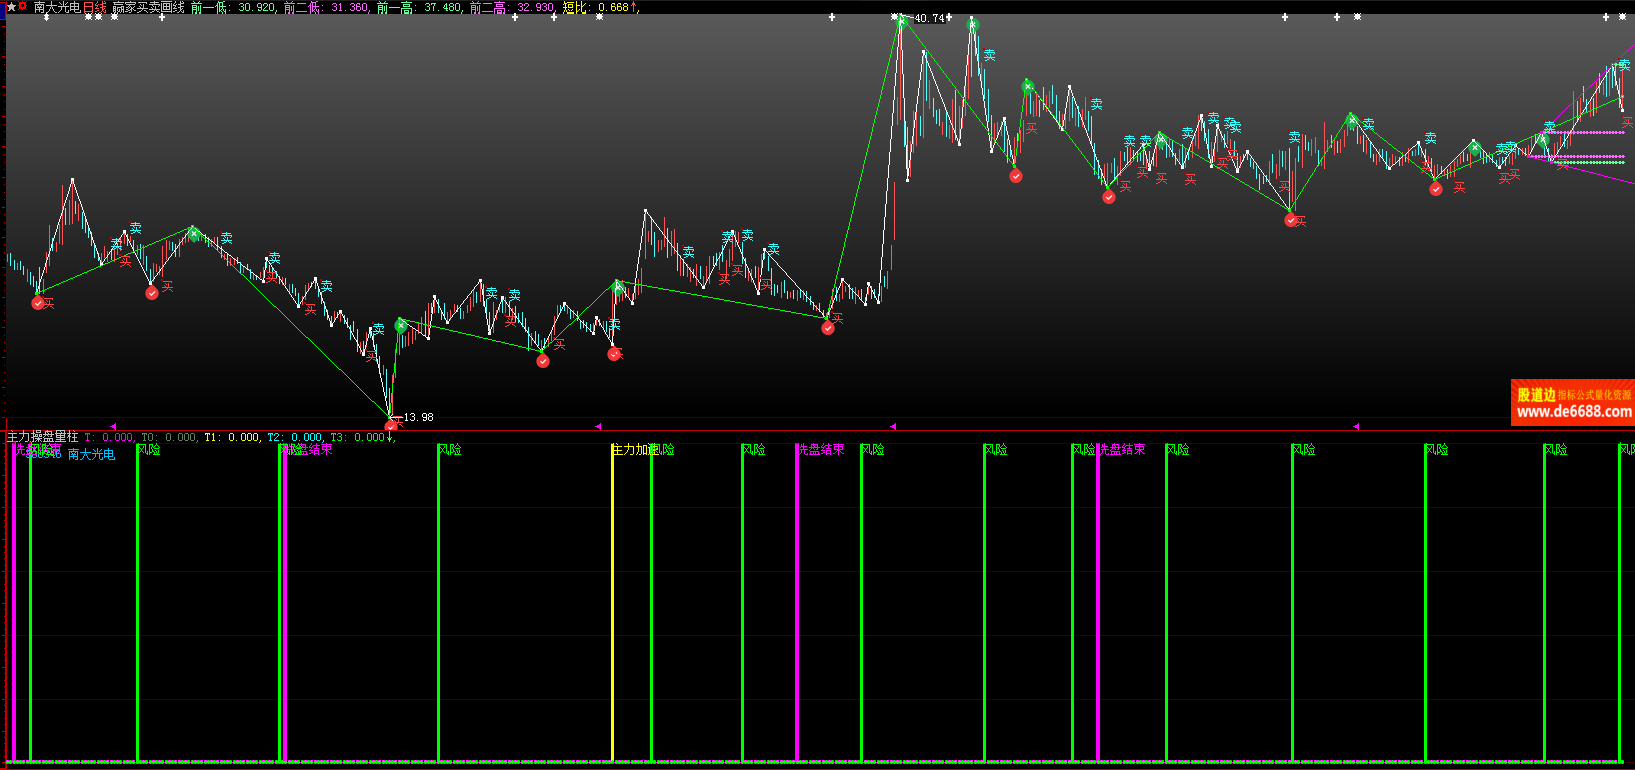Viewport: 1635px width, 770px height.
Task: Click the red up arrow after 短比 value
Action: coord(634,7)
